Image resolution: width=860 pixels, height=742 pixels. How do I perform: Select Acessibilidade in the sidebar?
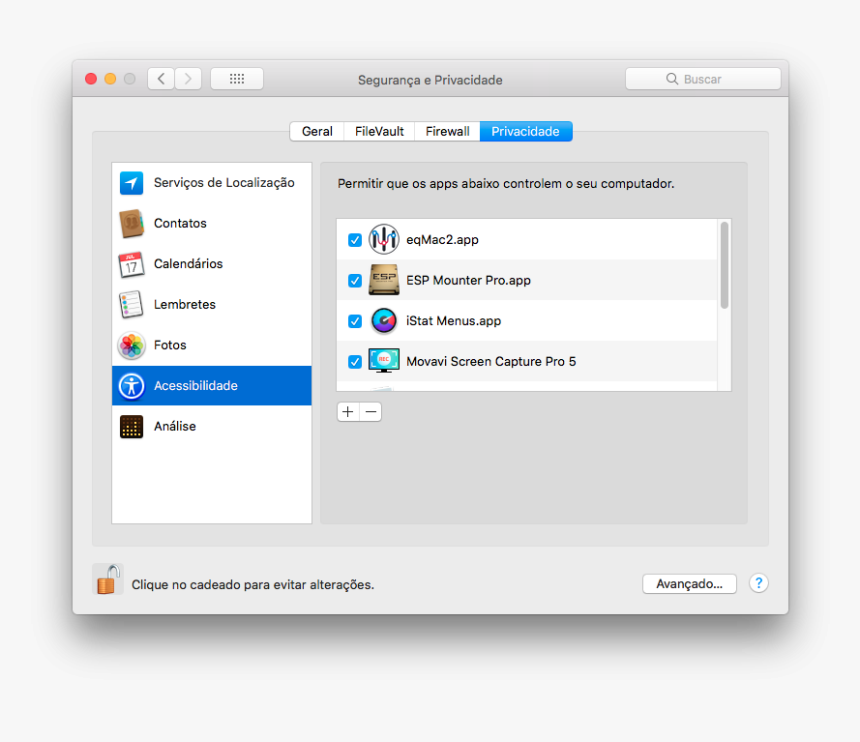point(212,386)
